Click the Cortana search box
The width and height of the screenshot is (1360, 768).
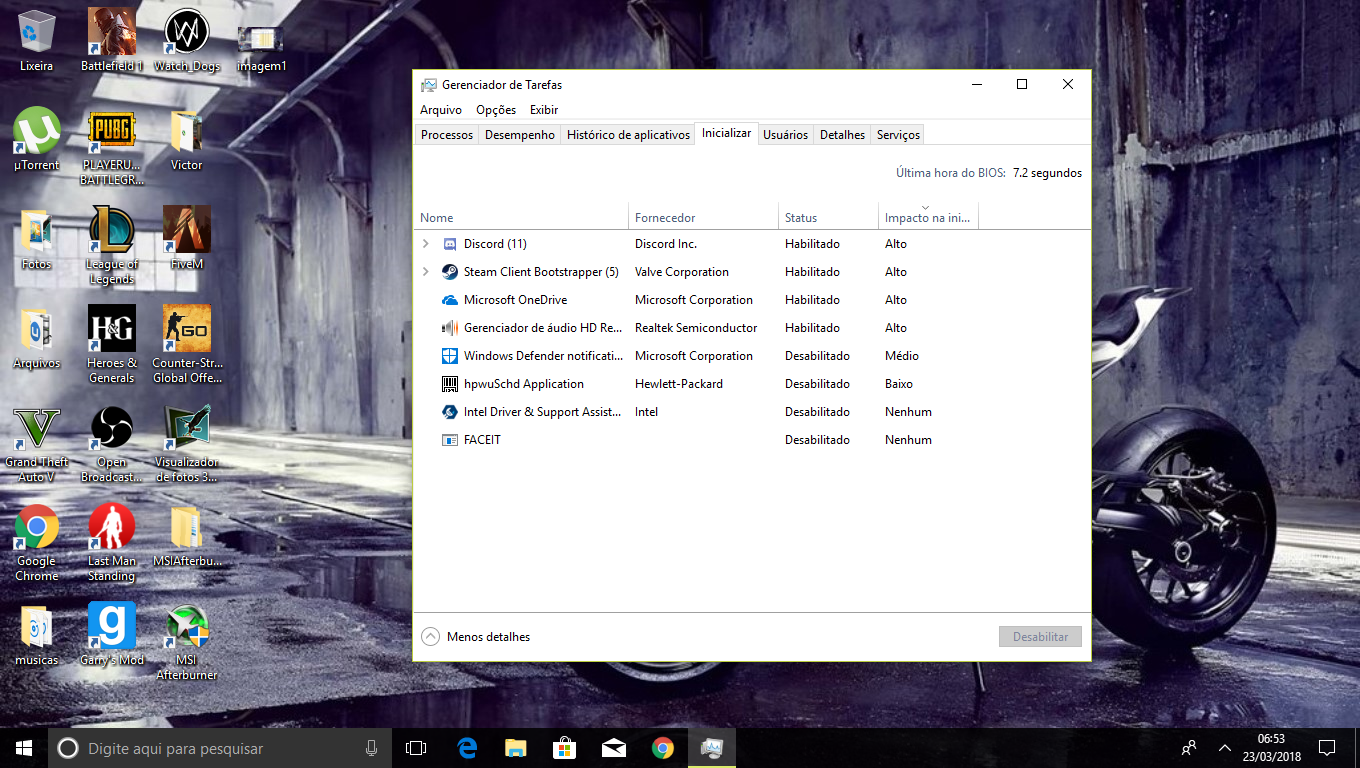pos(220,748)
